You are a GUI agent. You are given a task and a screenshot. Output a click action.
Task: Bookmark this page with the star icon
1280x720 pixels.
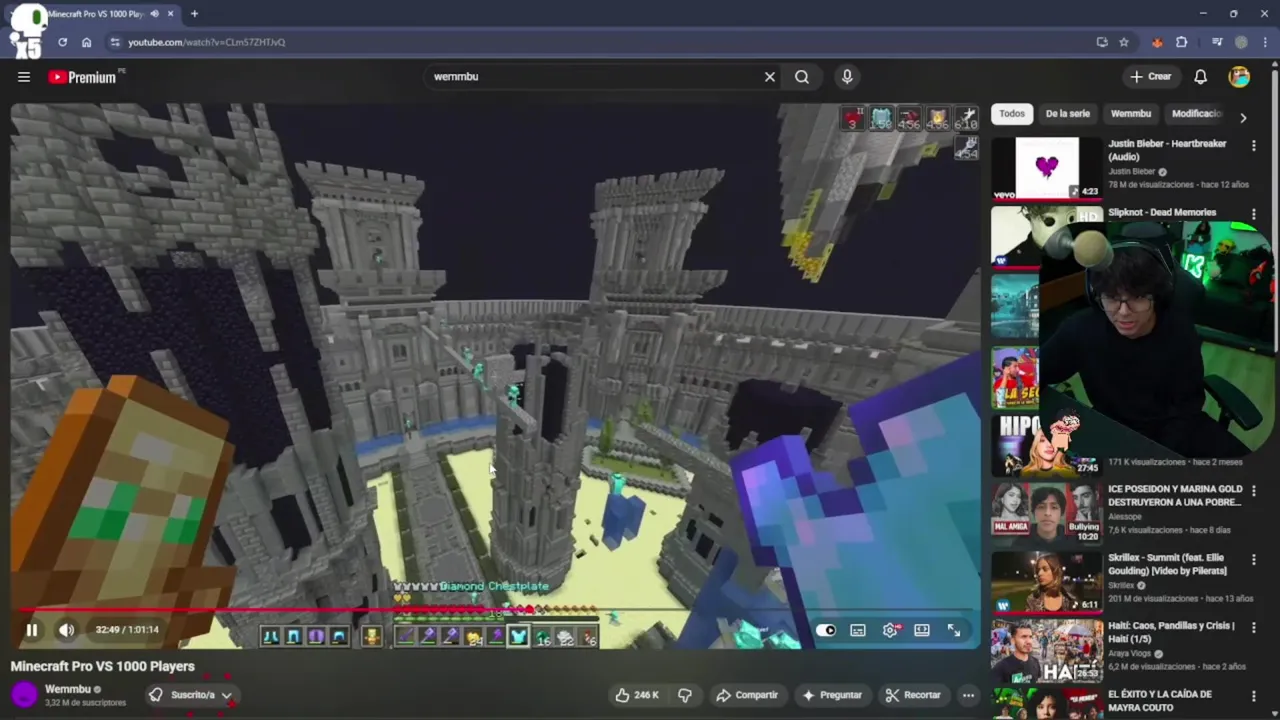[x=1124, y=42]
